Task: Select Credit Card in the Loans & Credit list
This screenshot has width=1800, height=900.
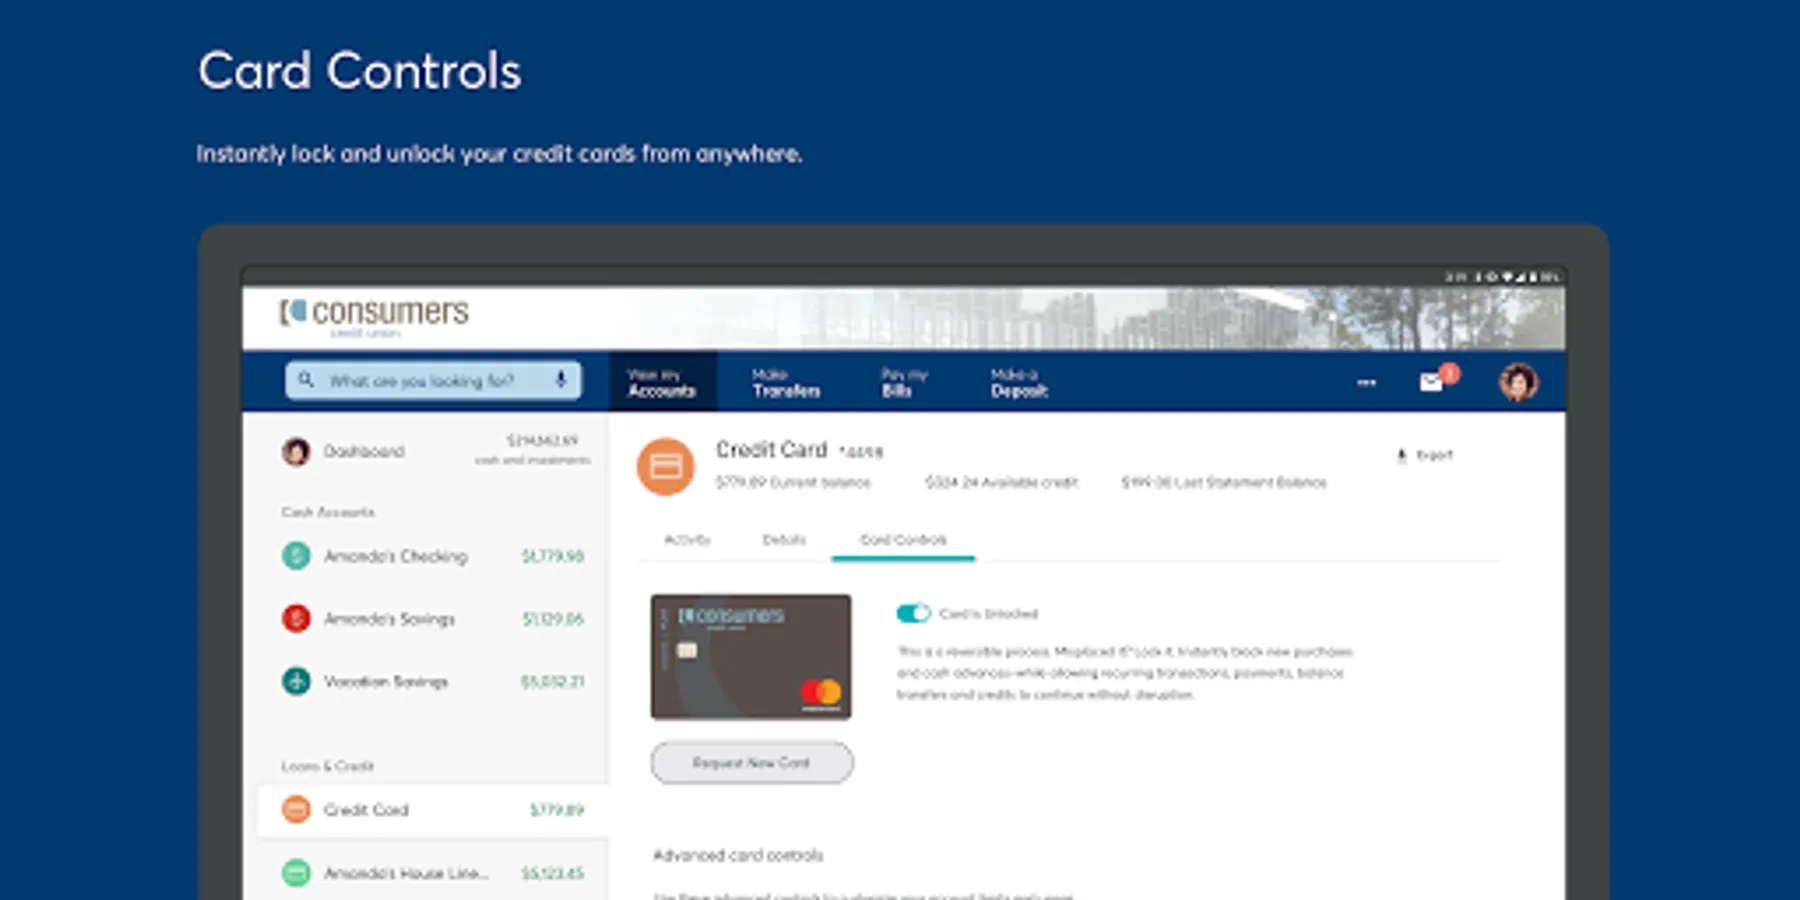Action: point(433,809)
